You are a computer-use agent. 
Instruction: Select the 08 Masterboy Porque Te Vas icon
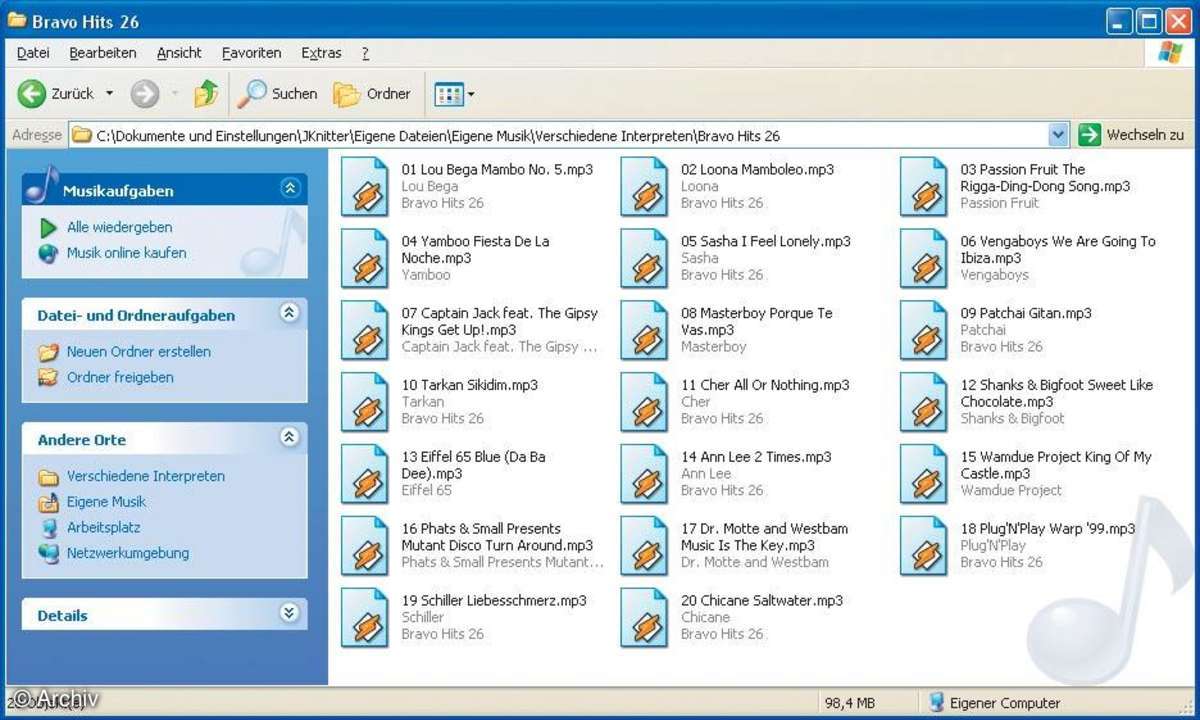[645, 331]
